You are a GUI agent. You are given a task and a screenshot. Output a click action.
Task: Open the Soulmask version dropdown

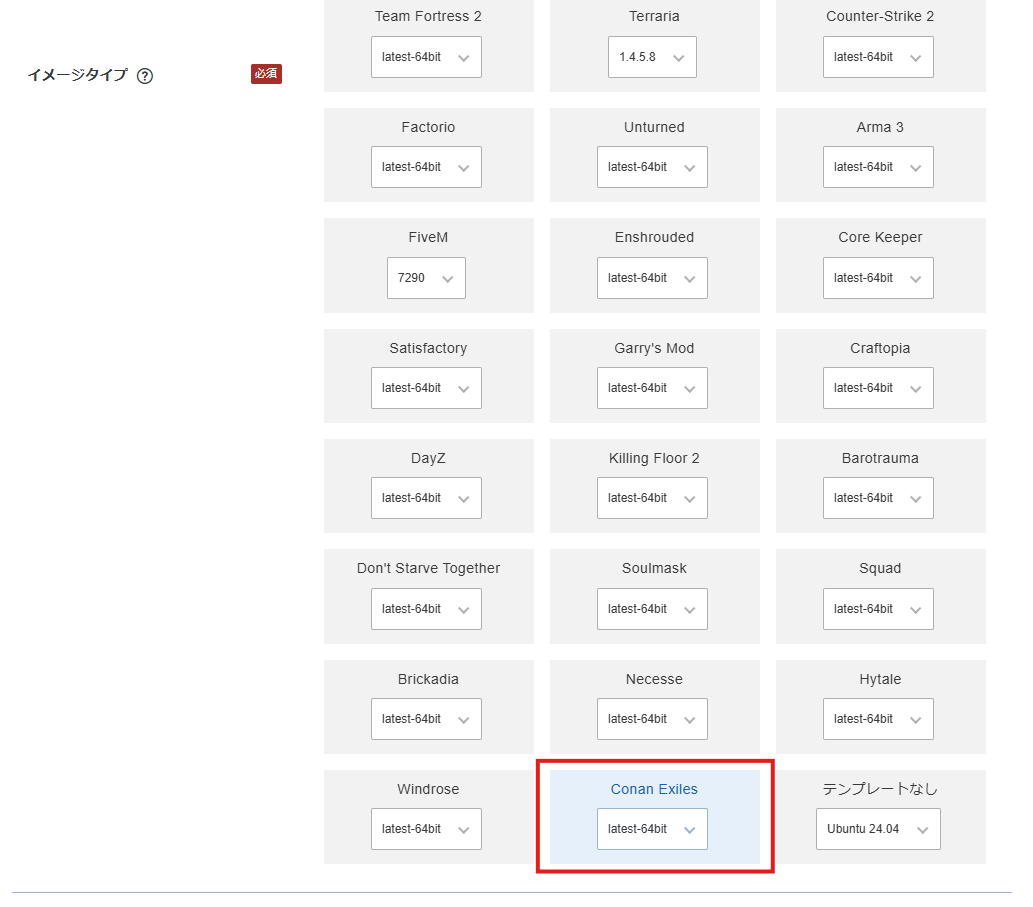click(652, 609)
